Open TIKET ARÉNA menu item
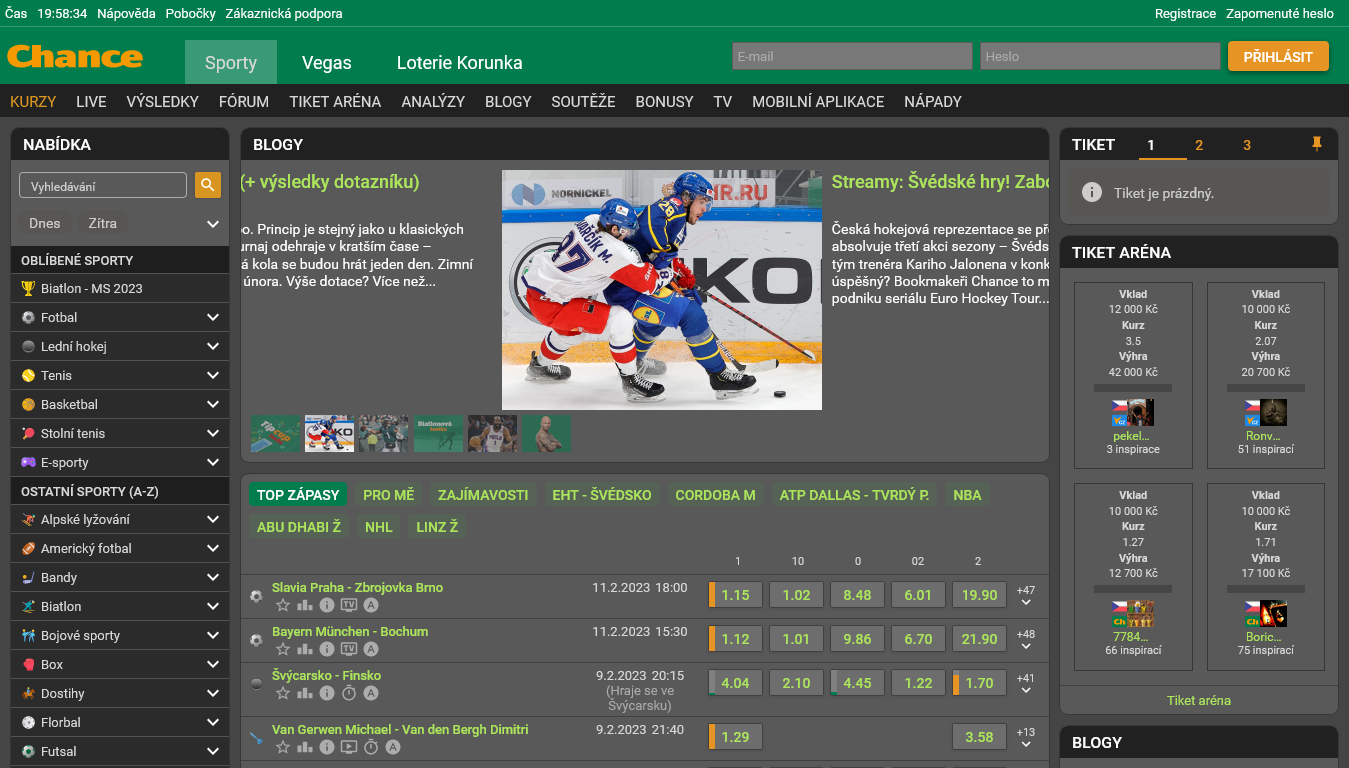This screenshot has width=1349, height=768. (x=335, y=101)
